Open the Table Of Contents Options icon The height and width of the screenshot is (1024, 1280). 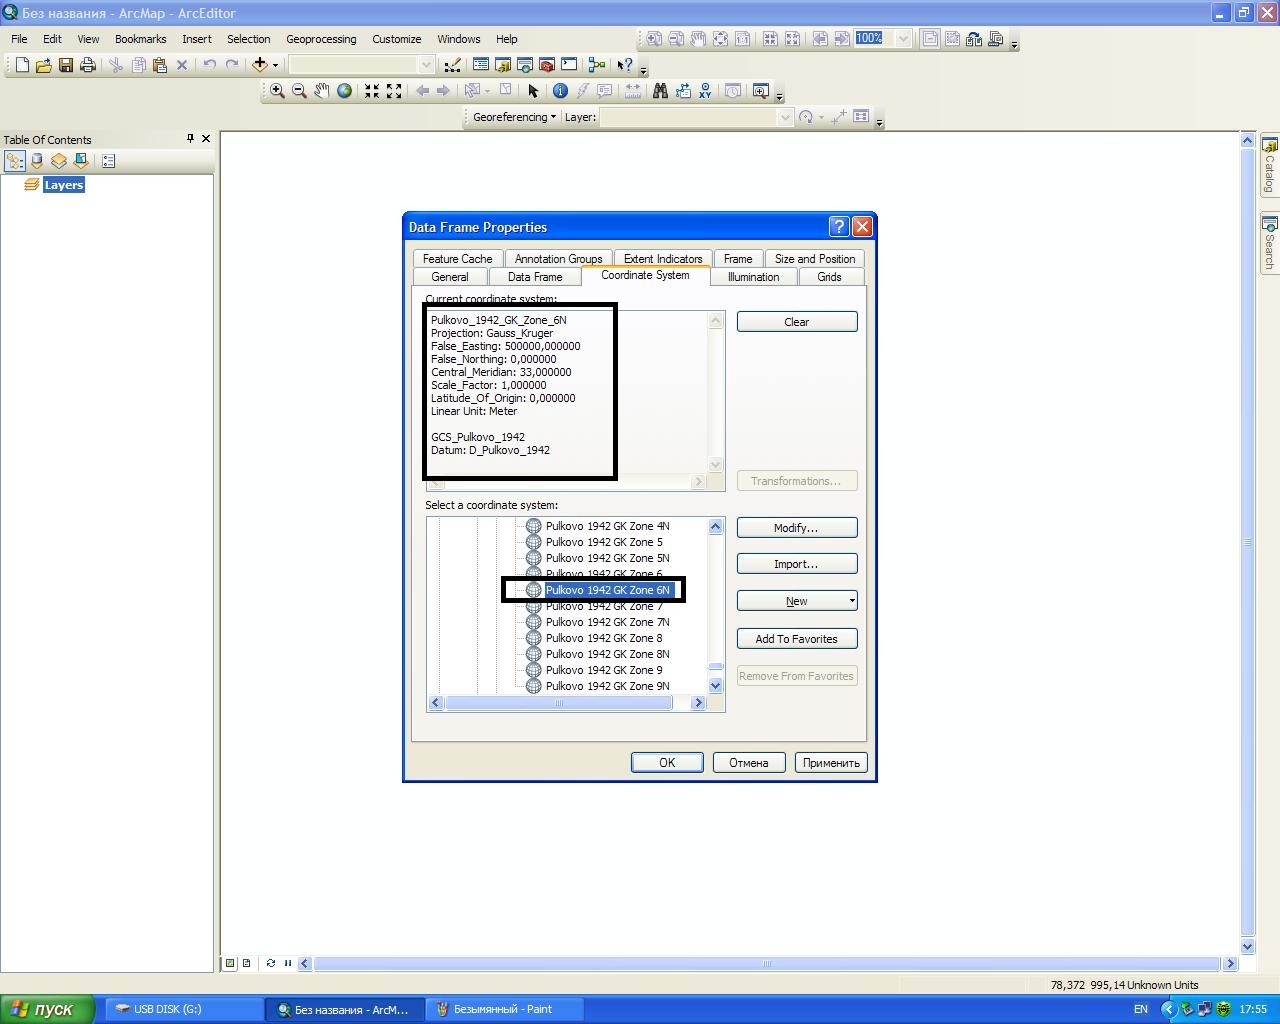tap(109, 161)
